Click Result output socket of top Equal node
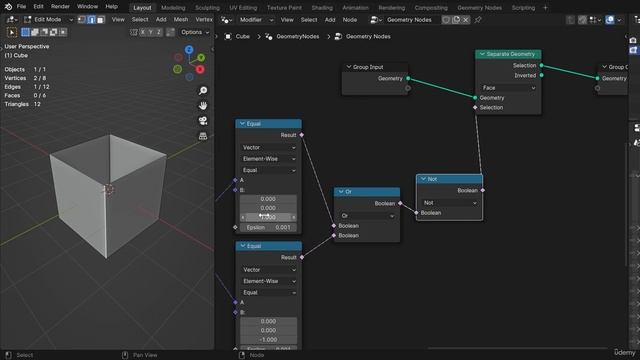This screenshot has height=360, width=640. [x=302, y=135]
